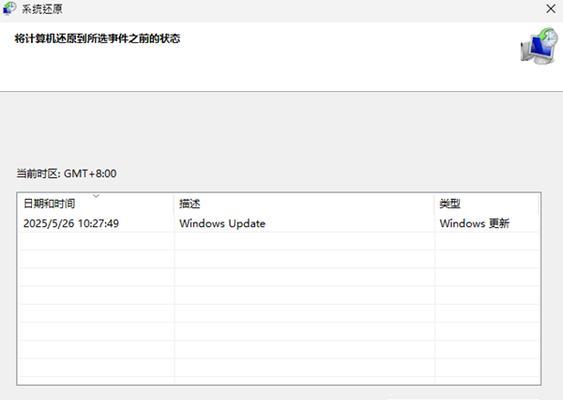Sort by the 类型 column header
The height and width of the screenshot is (400, 563).
[487, 204]
